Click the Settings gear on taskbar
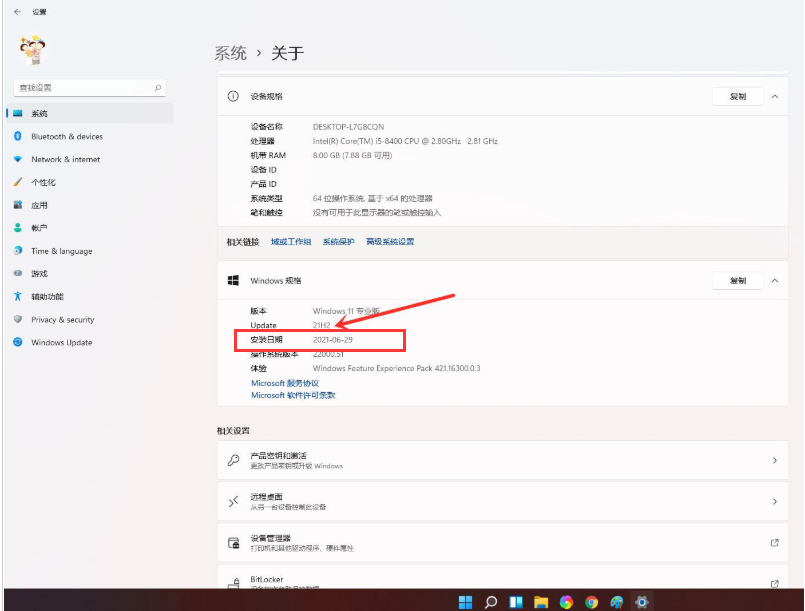This screenshot has width=805, height=611. click(x=642, y=602)
